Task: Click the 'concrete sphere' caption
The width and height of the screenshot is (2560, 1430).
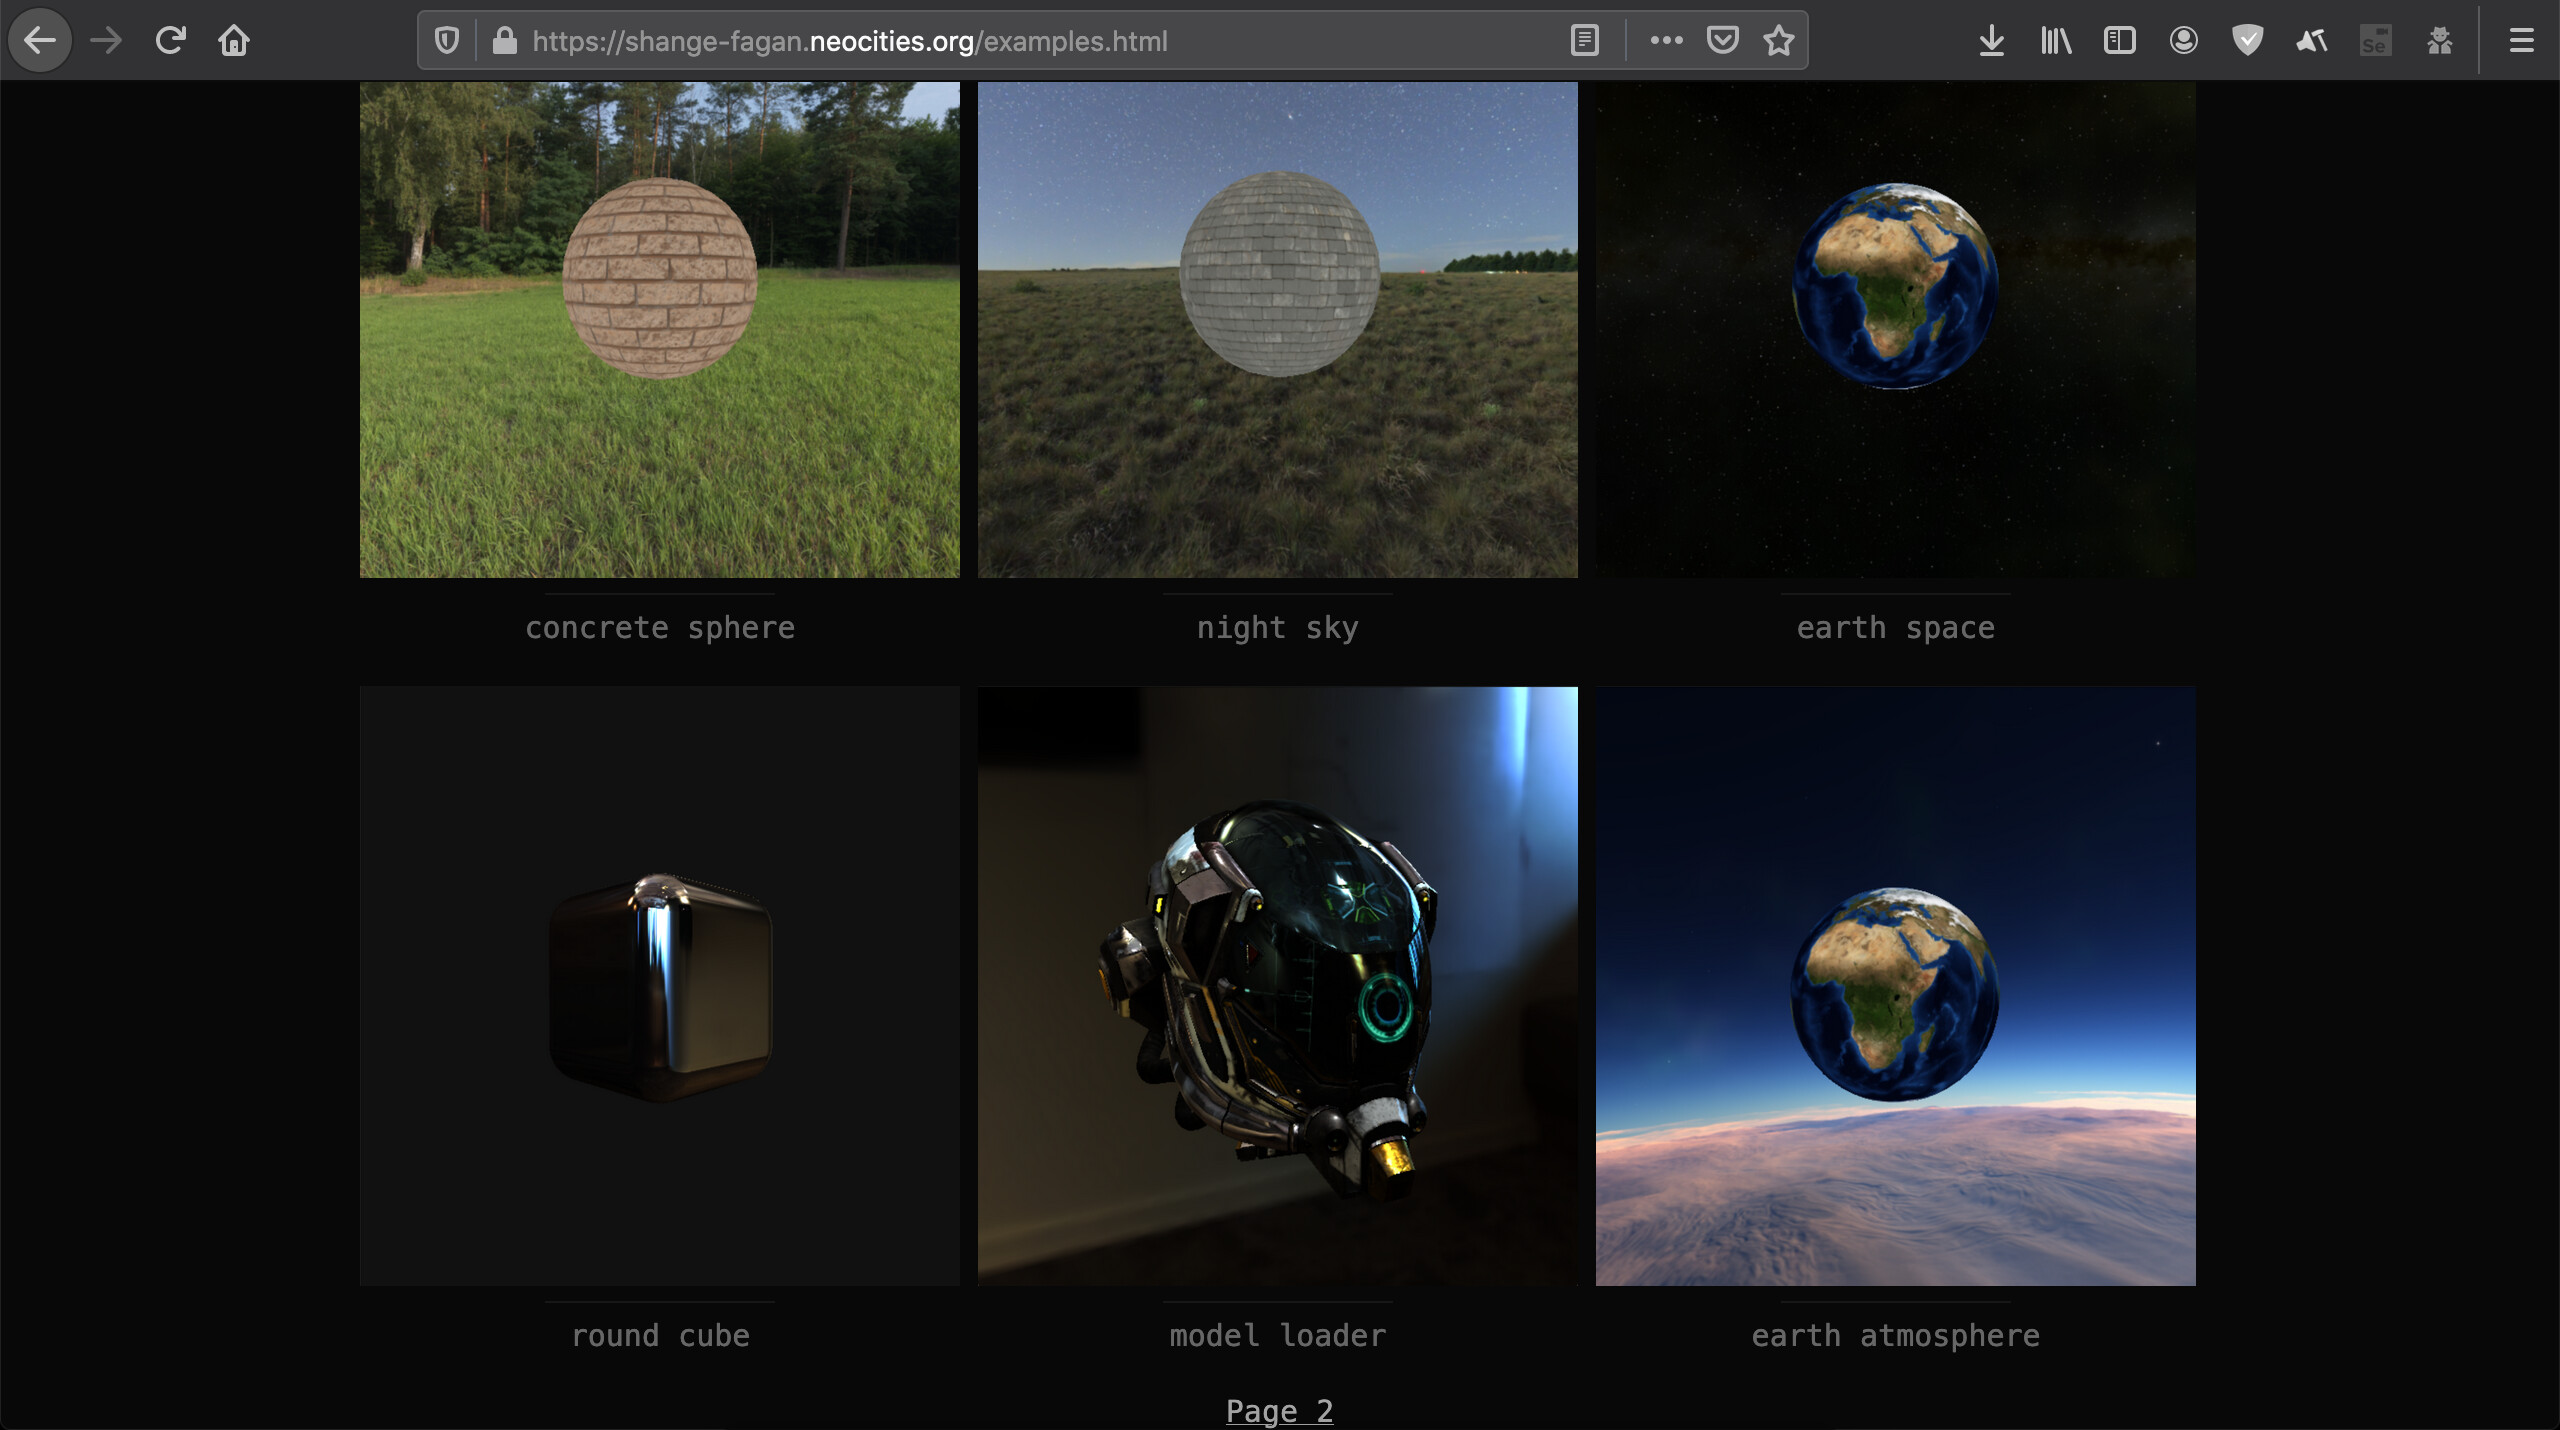Action: point(660,628)
